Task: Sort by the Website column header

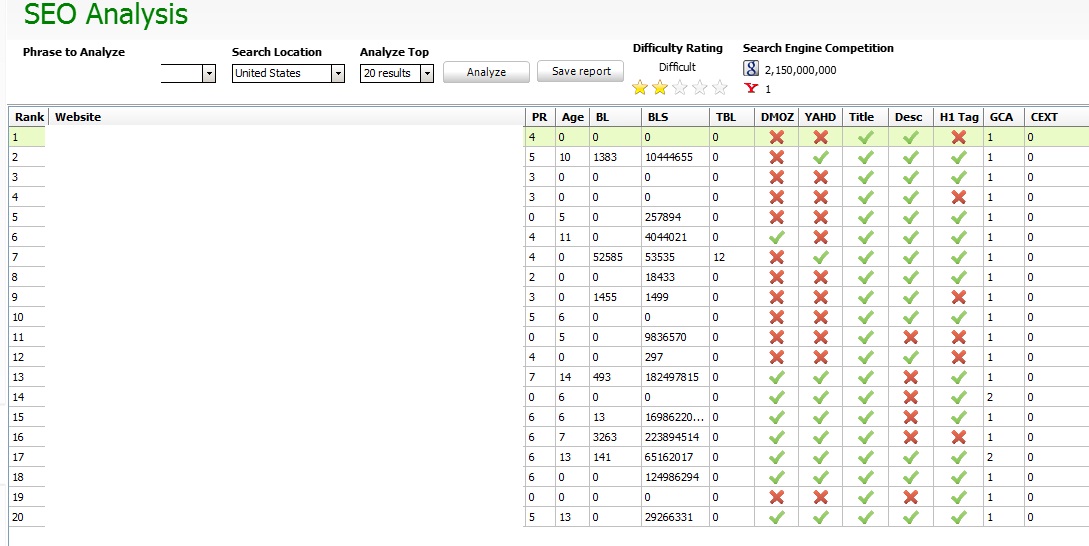Action: (287, 117)
